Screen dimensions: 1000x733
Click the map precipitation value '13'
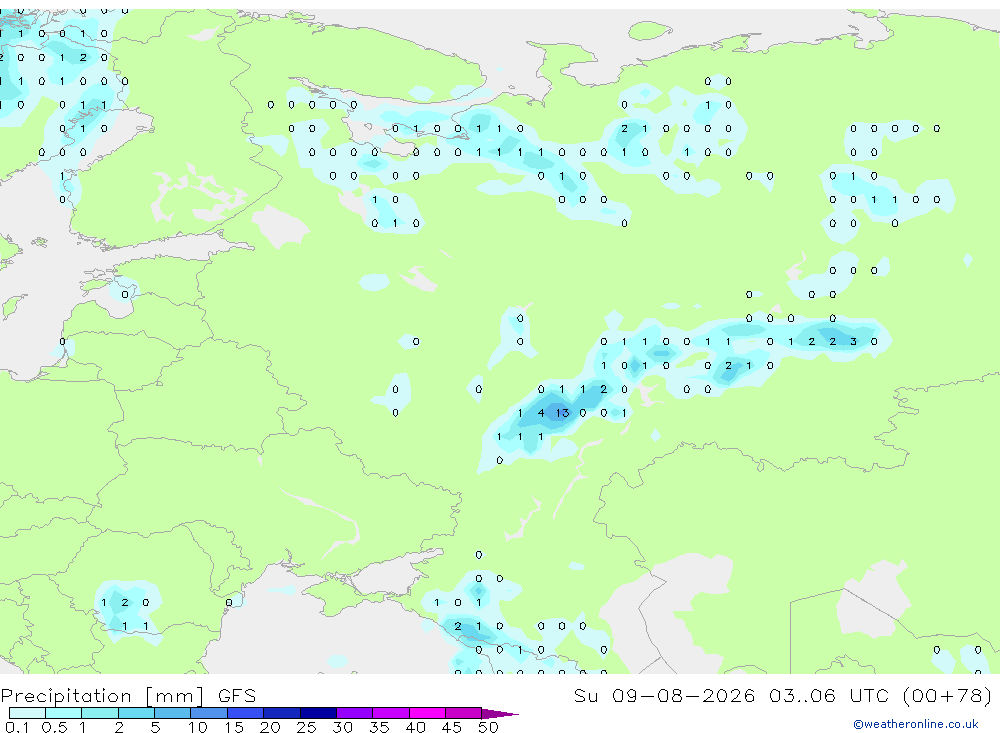pos(562,413)
